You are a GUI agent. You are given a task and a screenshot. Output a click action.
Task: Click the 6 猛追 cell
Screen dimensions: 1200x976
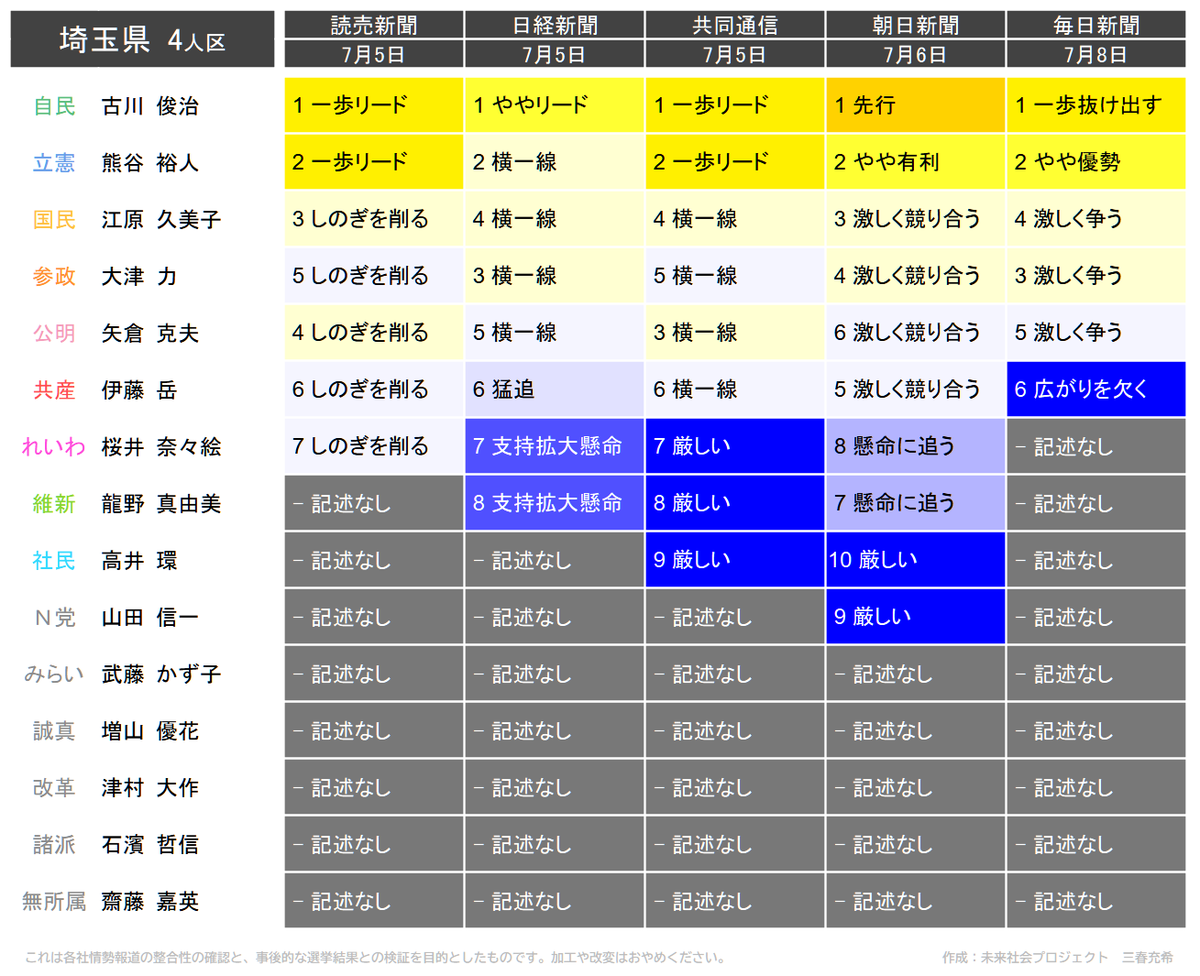point(555,389)
